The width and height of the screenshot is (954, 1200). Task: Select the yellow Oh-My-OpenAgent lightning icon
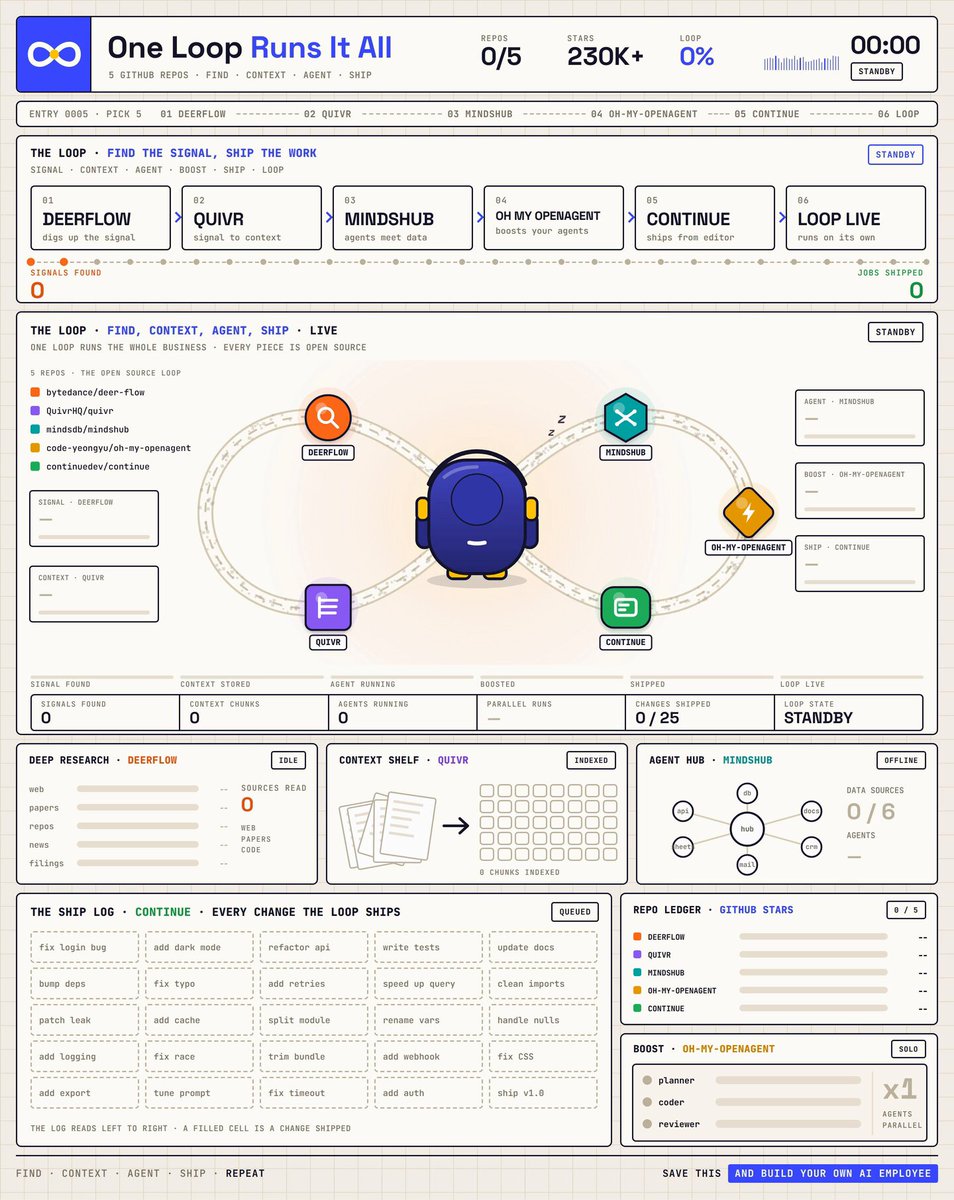click(749, 512)
